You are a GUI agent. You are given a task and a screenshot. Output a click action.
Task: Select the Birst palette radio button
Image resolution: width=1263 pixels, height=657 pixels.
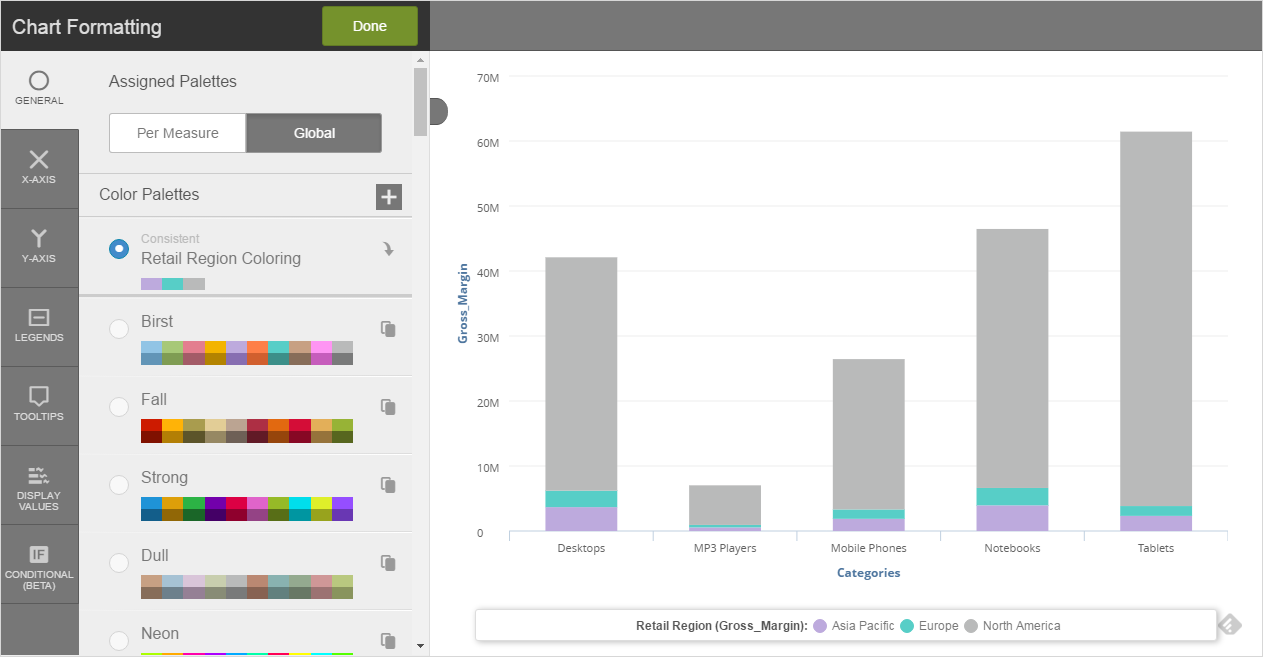point(119,329)
